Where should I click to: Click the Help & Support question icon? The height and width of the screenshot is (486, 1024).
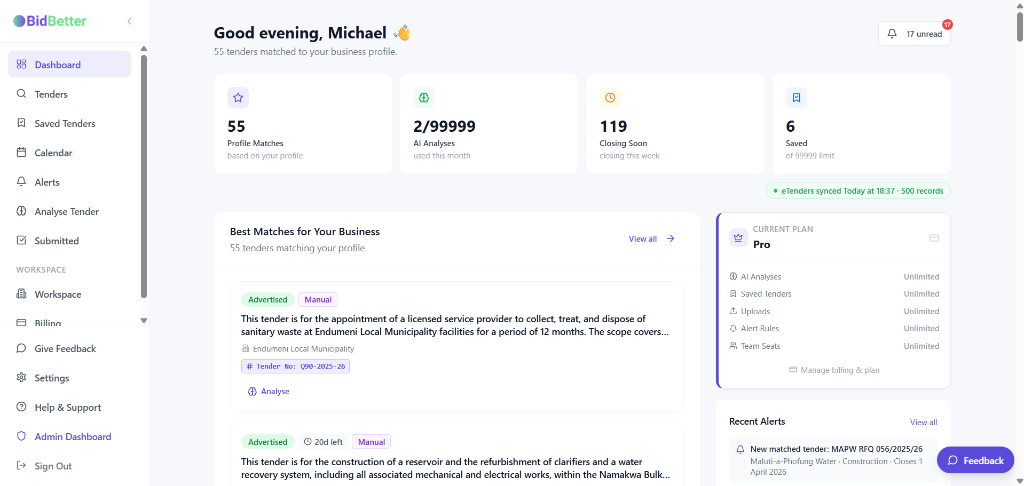[x=21, y=407]
